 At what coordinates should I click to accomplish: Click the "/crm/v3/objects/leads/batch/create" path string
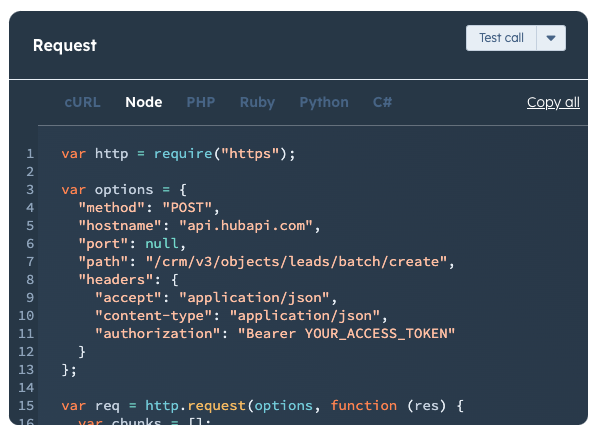click(296, 262)
